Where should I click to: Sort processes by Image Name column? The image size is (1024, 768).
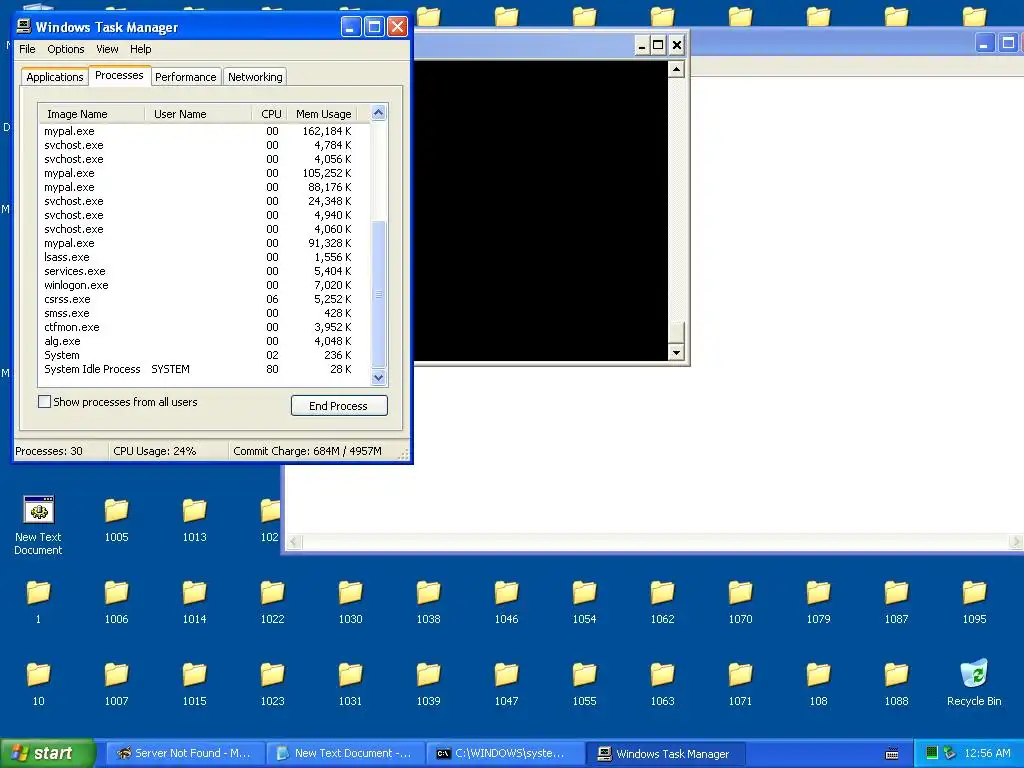point(91,114)
